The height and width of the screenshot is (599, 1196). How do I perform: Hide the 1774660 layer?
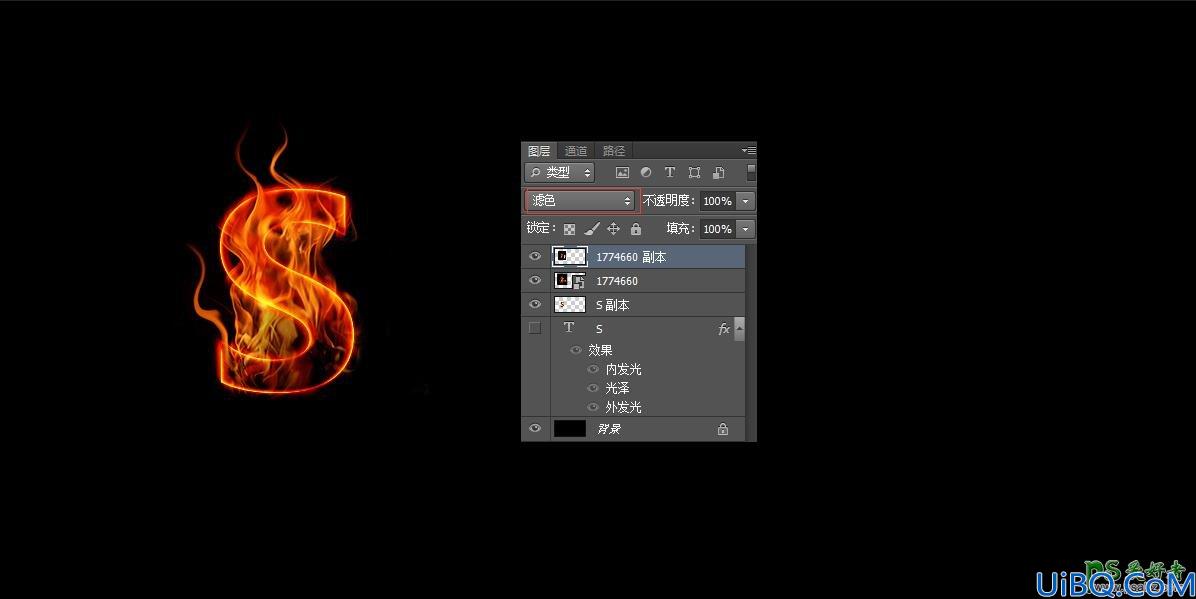535,280
